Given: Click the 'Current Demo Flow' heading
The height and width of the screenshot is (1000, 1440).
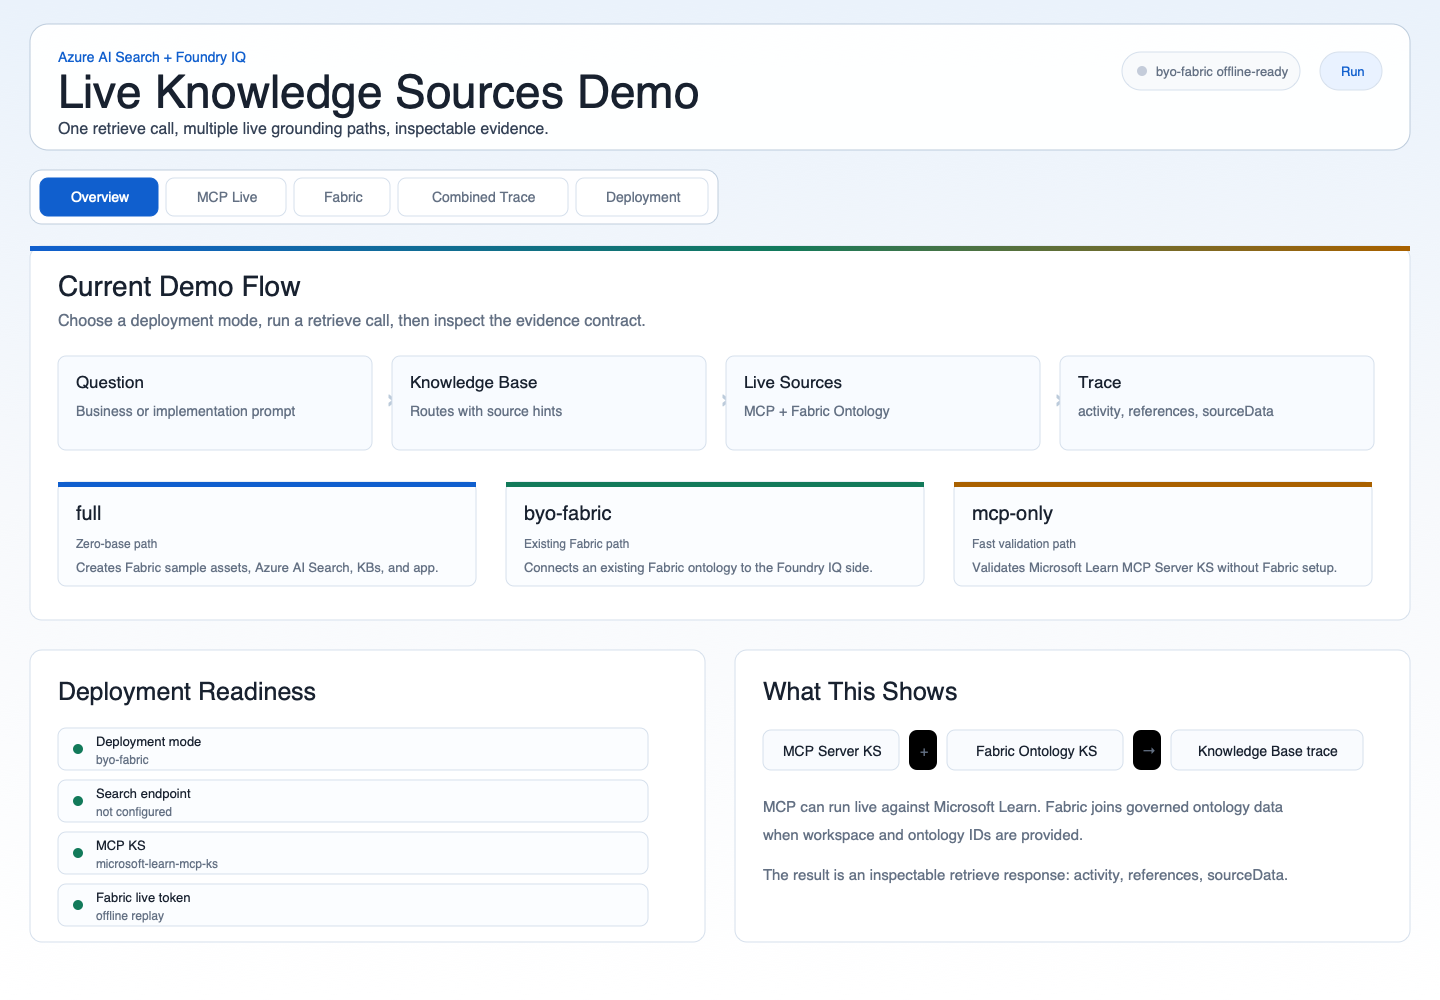Looking at the screenshot, I should coord(179,287).
